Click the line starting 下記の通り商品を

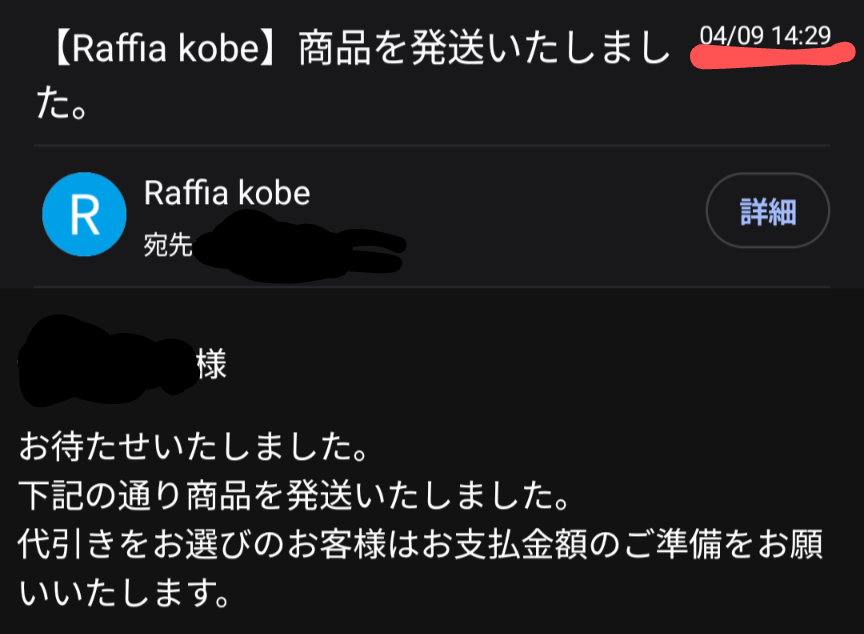[294, 495]
